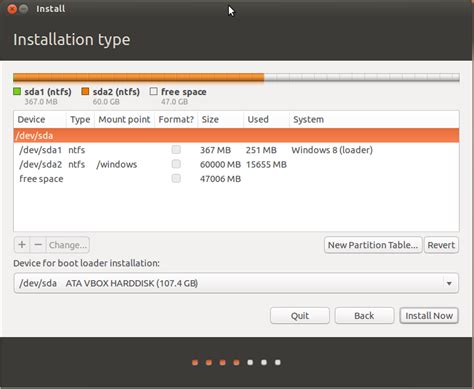Select /dev/sda ATA VBOX HARDDISK combo box

(x=236, y=283)
